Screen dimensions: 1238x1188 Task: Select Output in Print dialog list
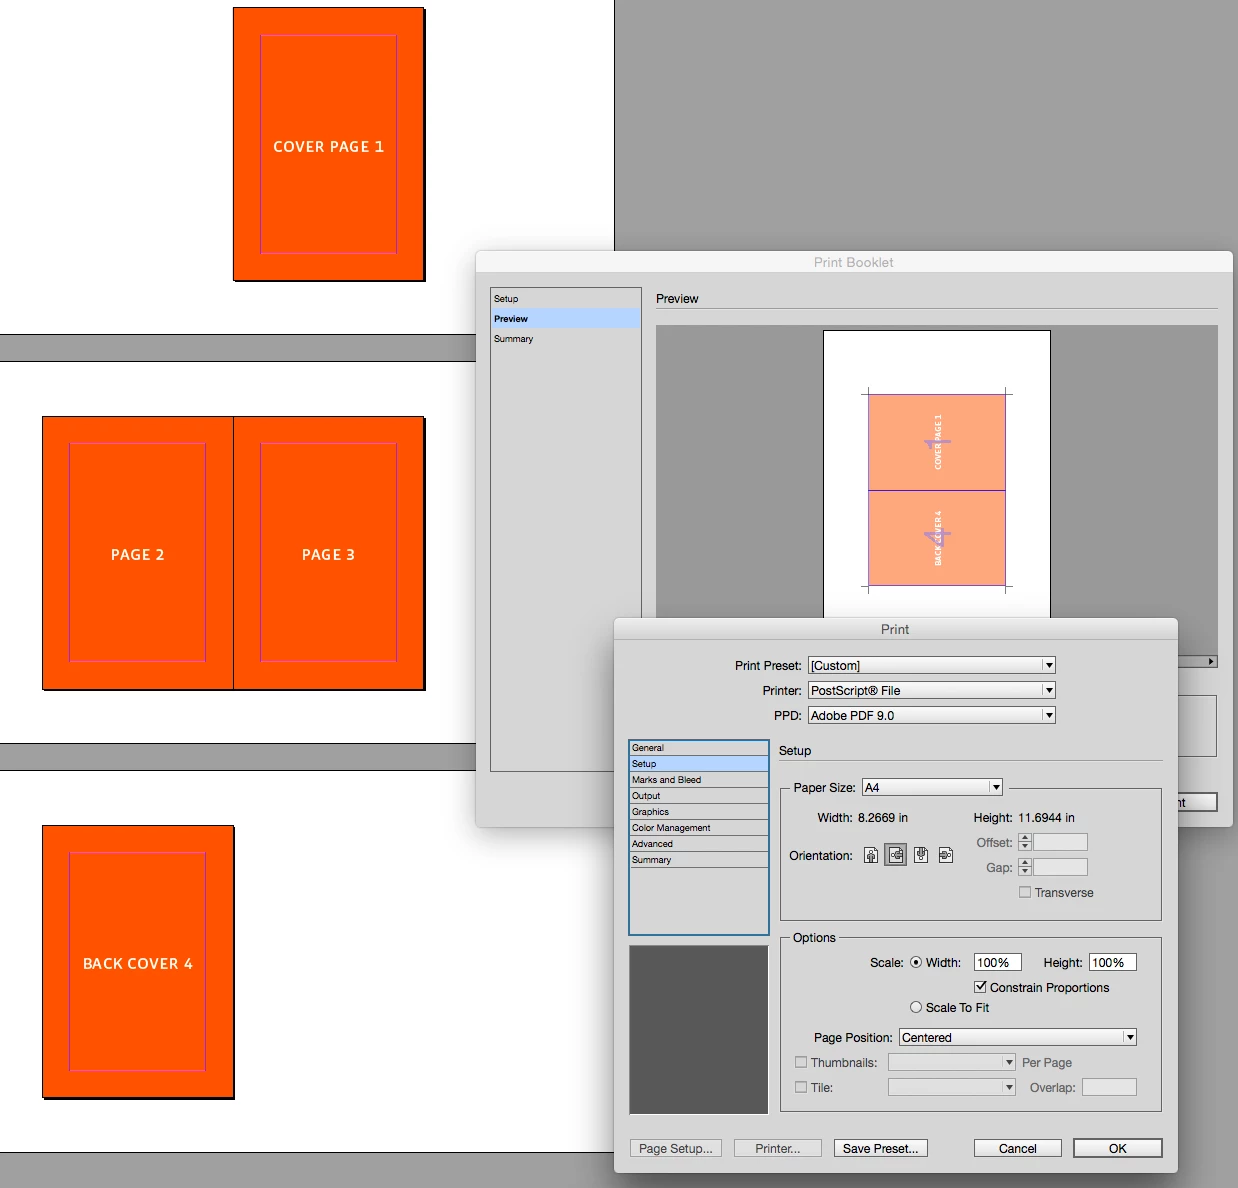(x=699, y=796)
